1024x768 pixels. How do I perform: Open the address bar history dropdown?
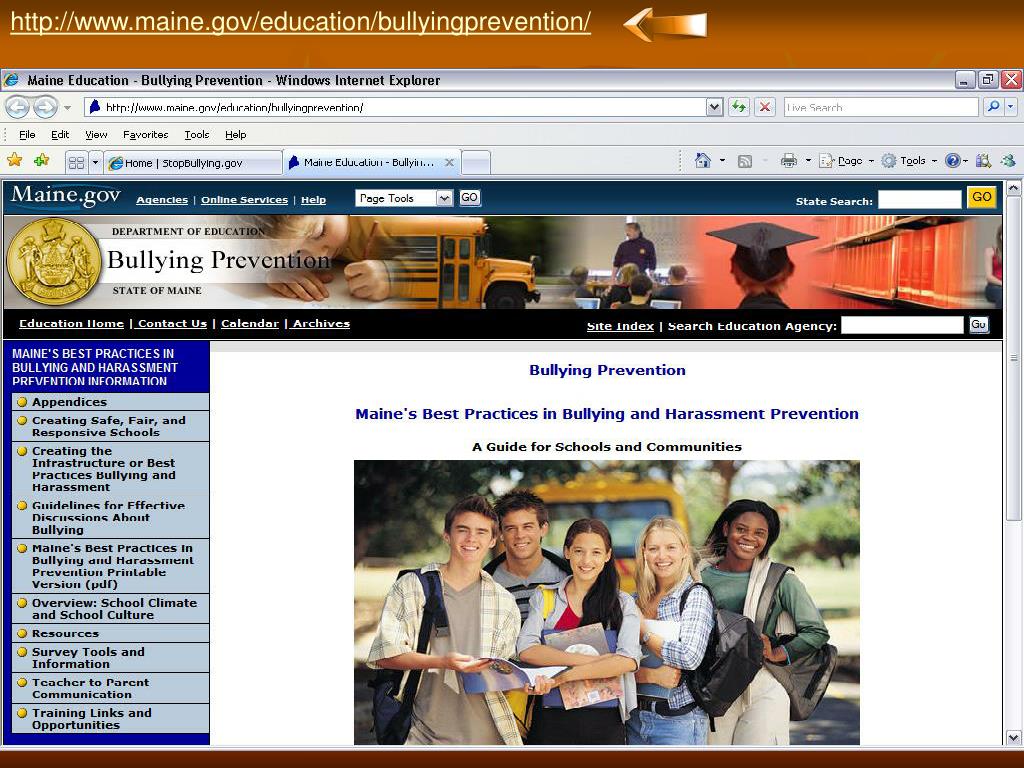pos(714,107)
